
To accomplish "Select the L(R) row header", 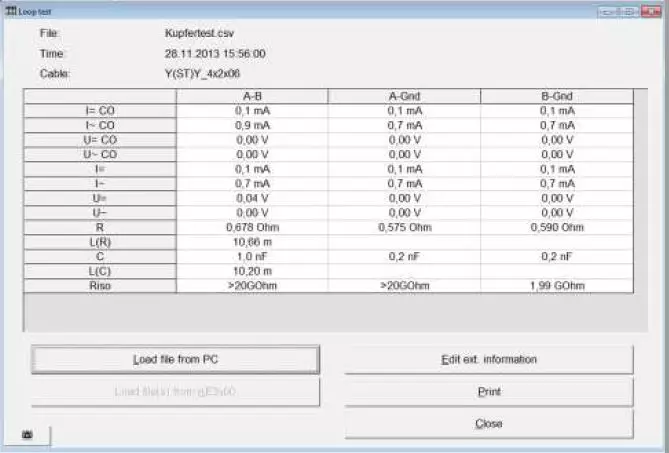I will click(x=100, y=242).
